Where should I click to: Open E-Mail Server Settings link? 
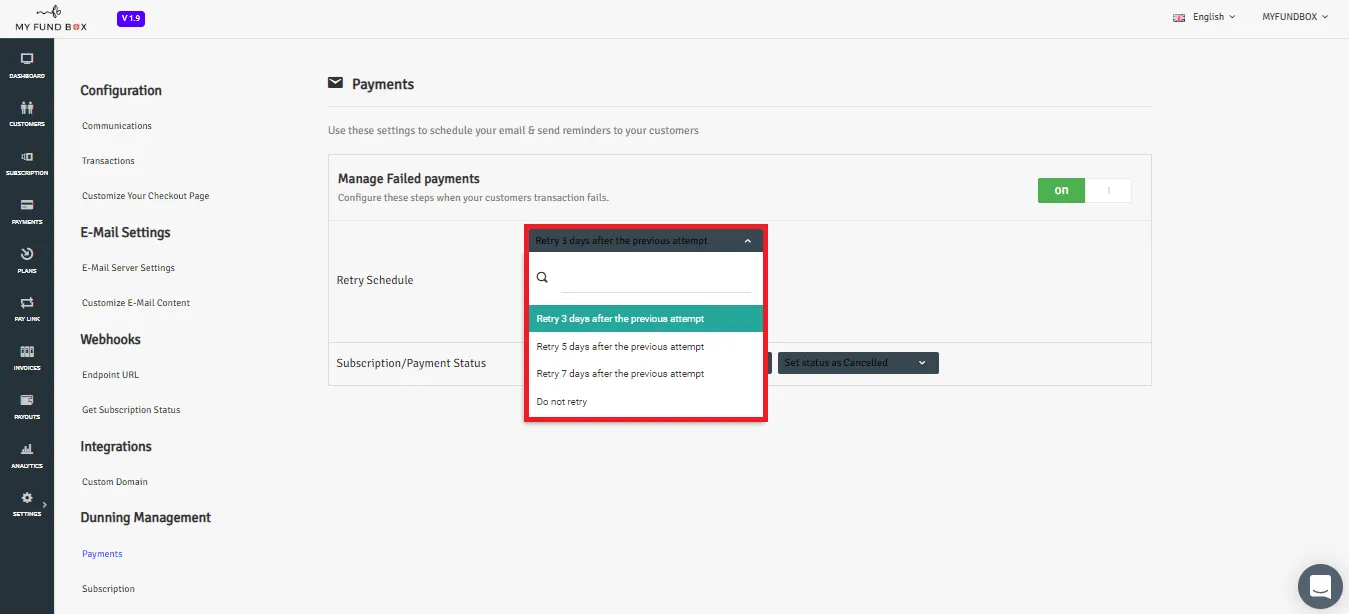(128, 268)
